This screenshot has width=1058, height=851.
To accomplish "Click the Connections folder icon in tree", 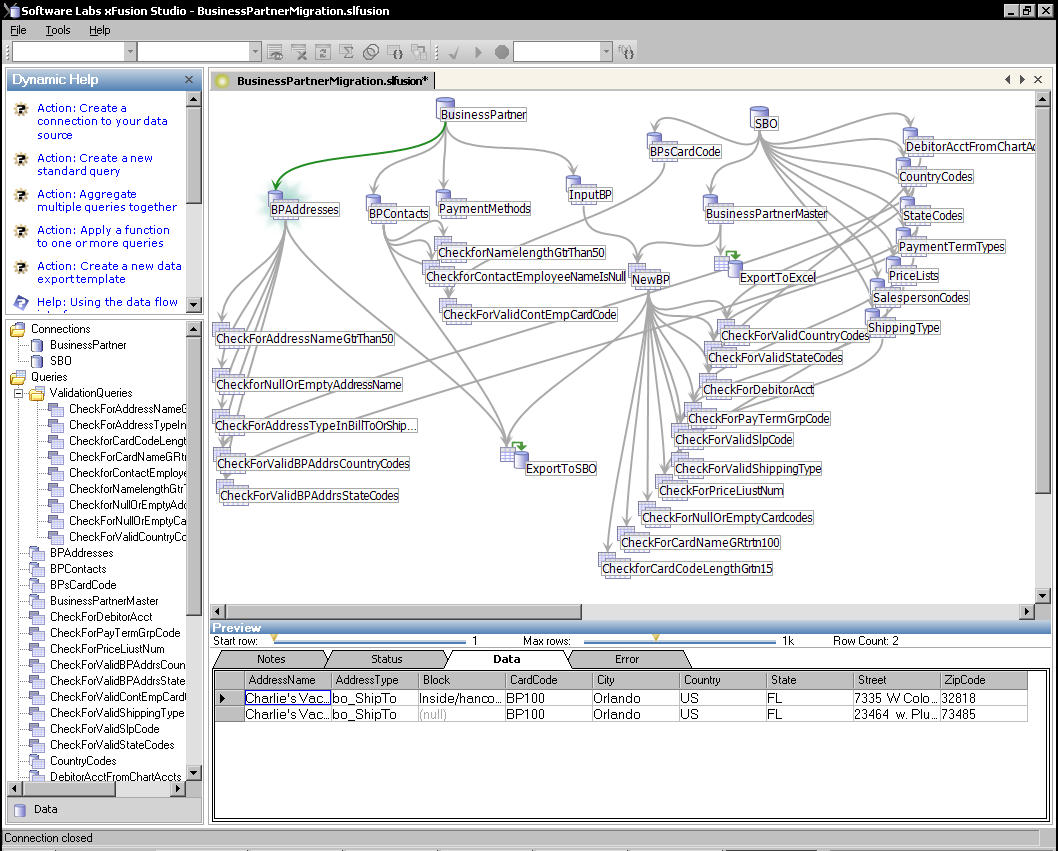I will coord(18,329).
